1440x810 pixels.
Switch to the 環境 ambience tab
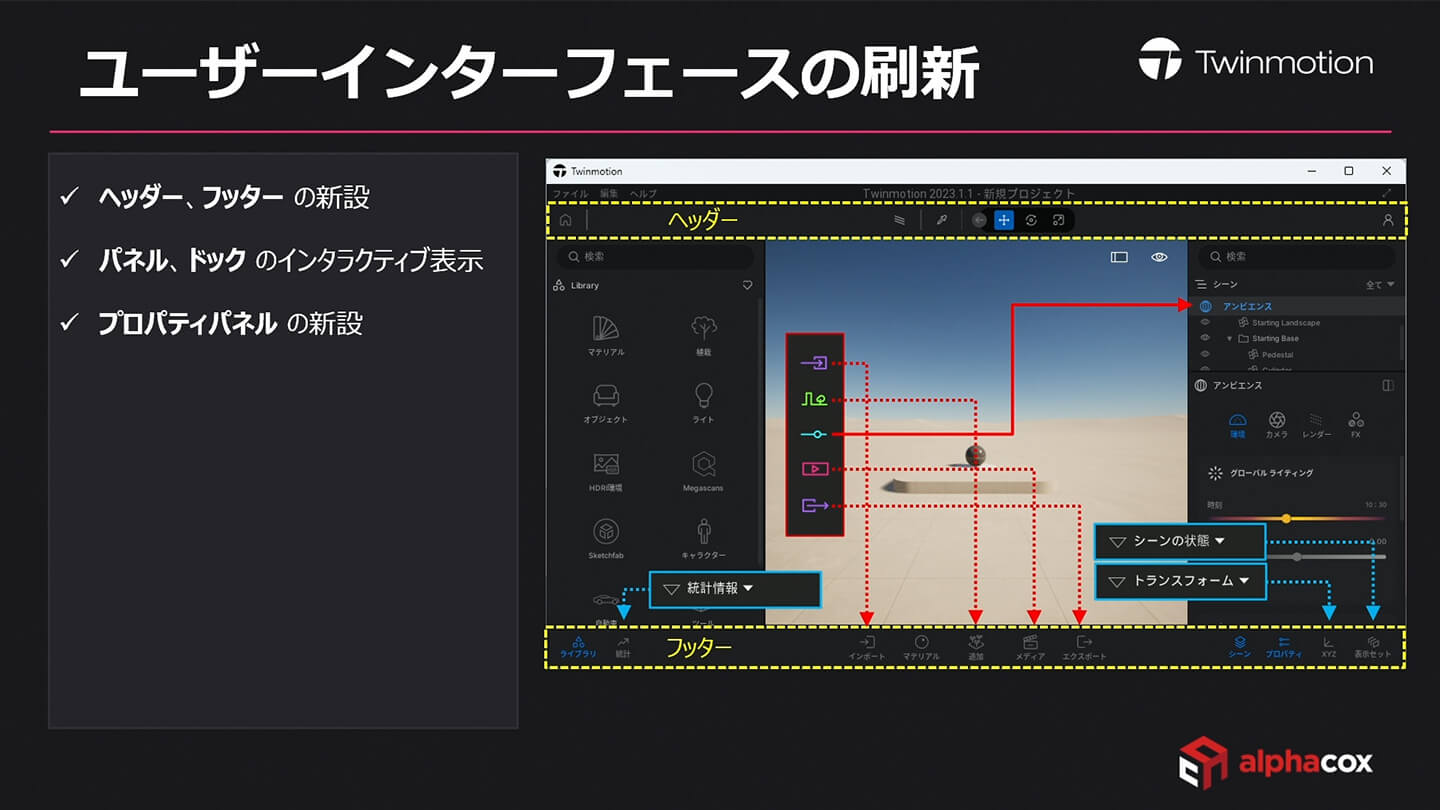click(1238, 425)
